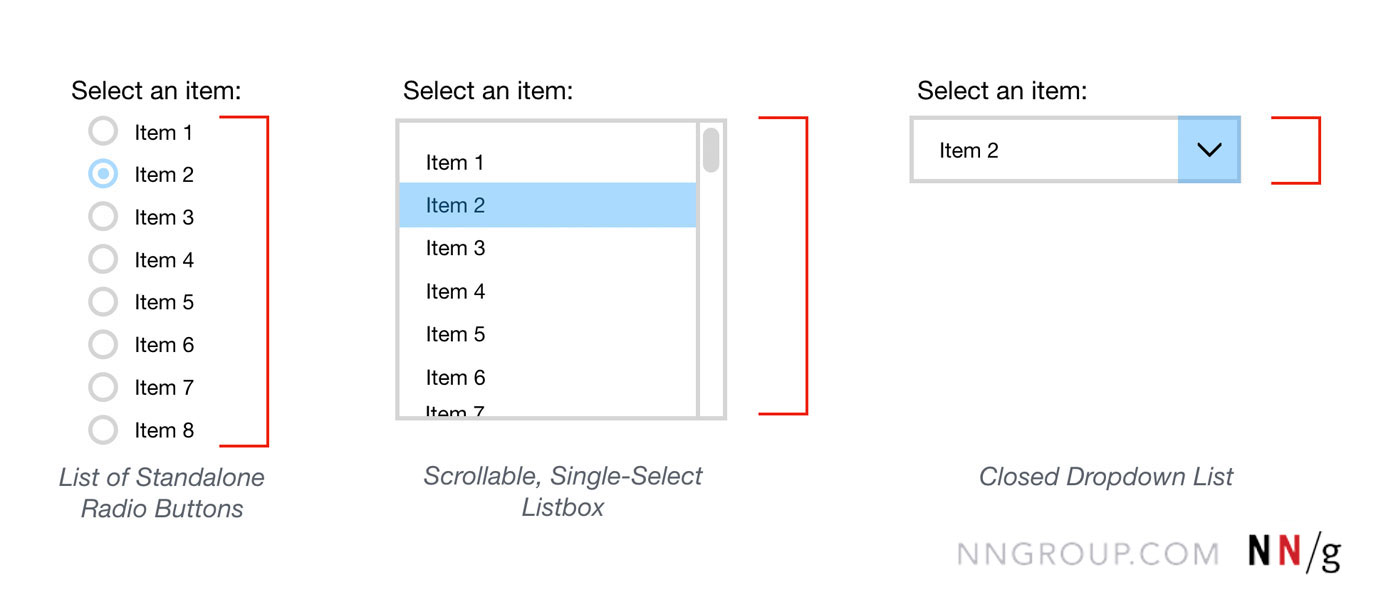This screenshot has height=604, width=1384.
Task: Click highlighted Item 2 in the listbox
Action: [546, 205]
